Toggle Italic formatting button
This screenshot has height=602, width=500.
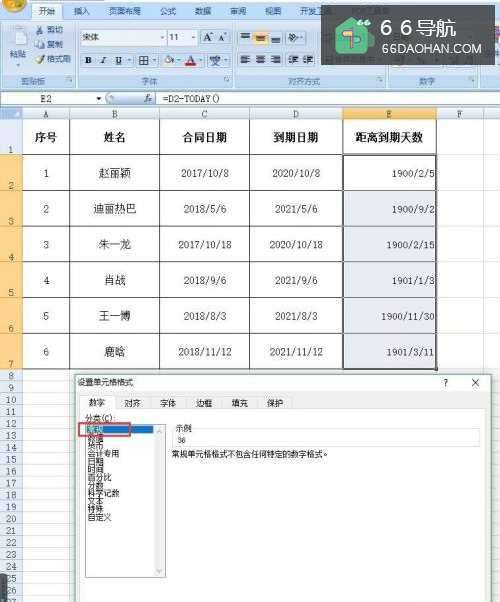[x=103, y=60]
